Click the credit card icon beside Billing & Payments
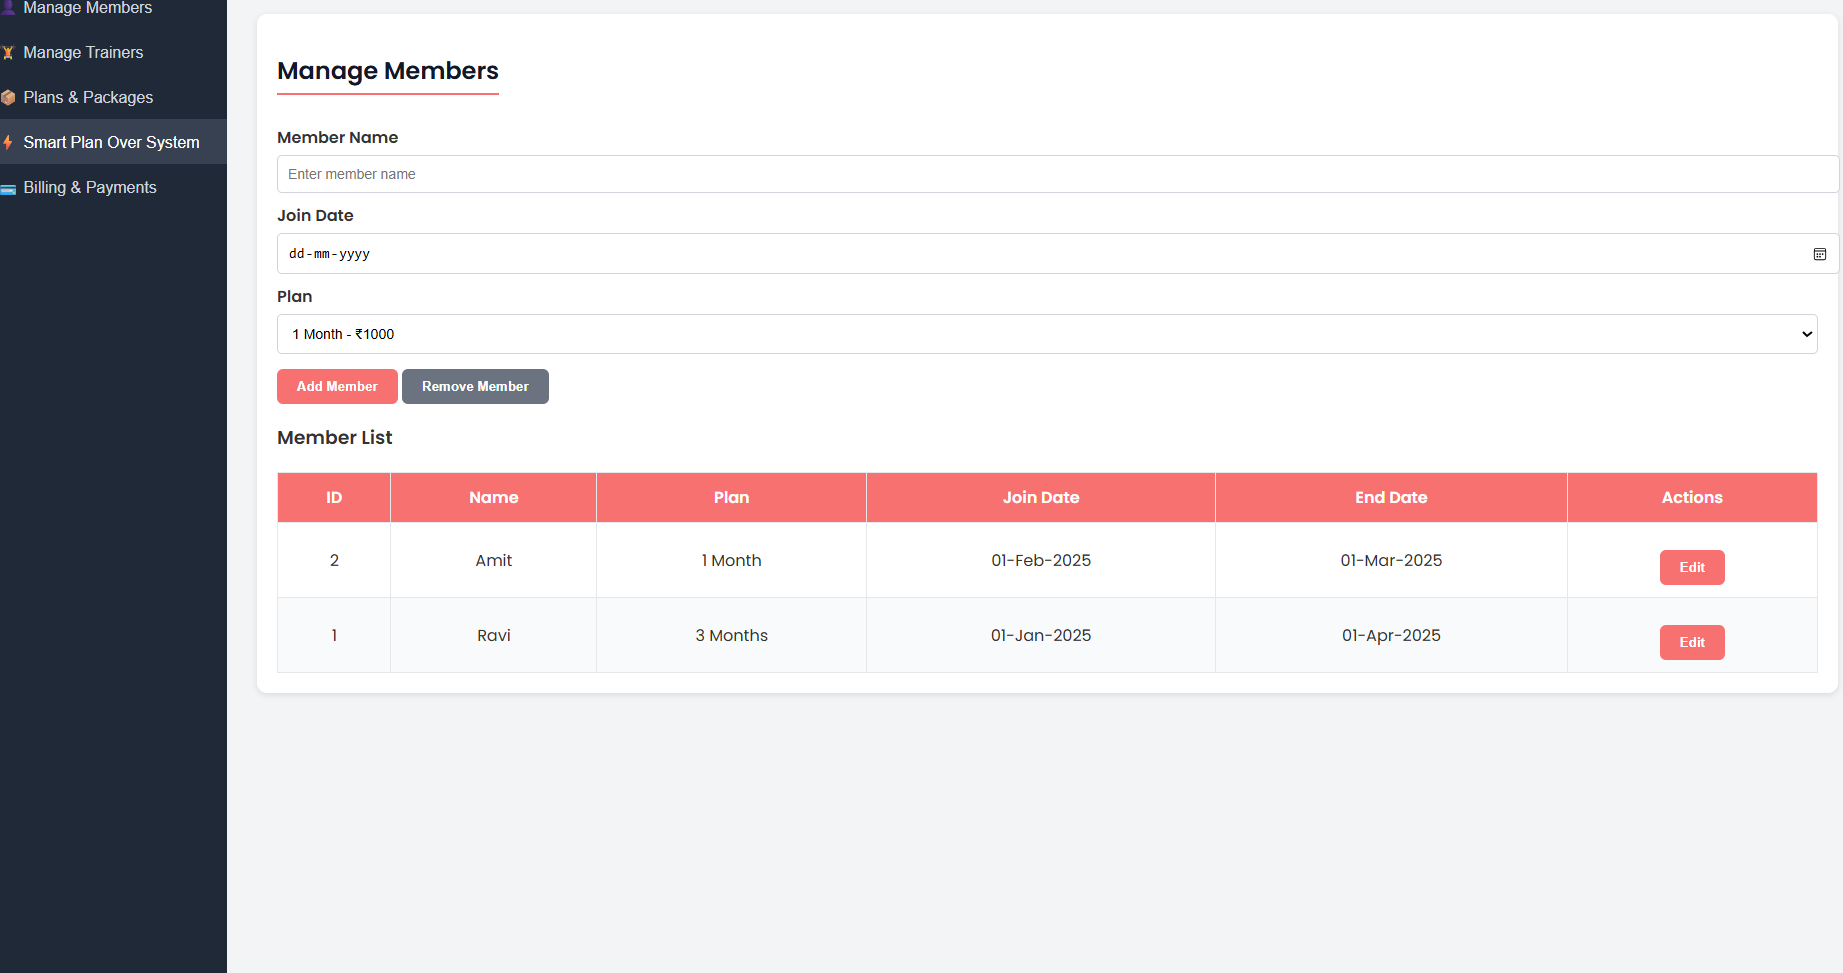1843x973 pixels. click(9, 187)
